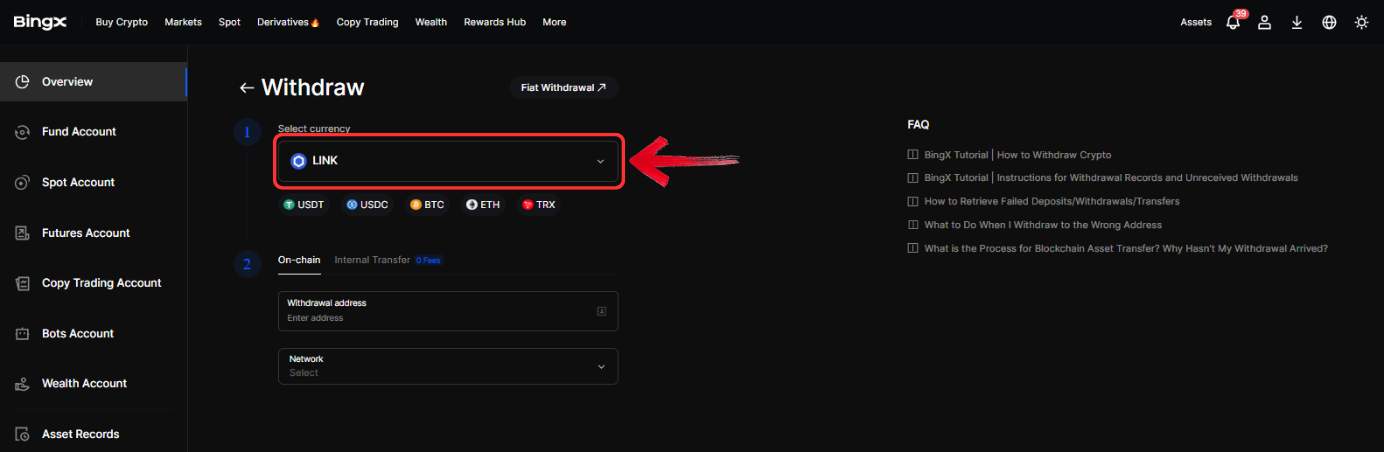Click the Network dropdown chevron arrow

pos(601,367)
